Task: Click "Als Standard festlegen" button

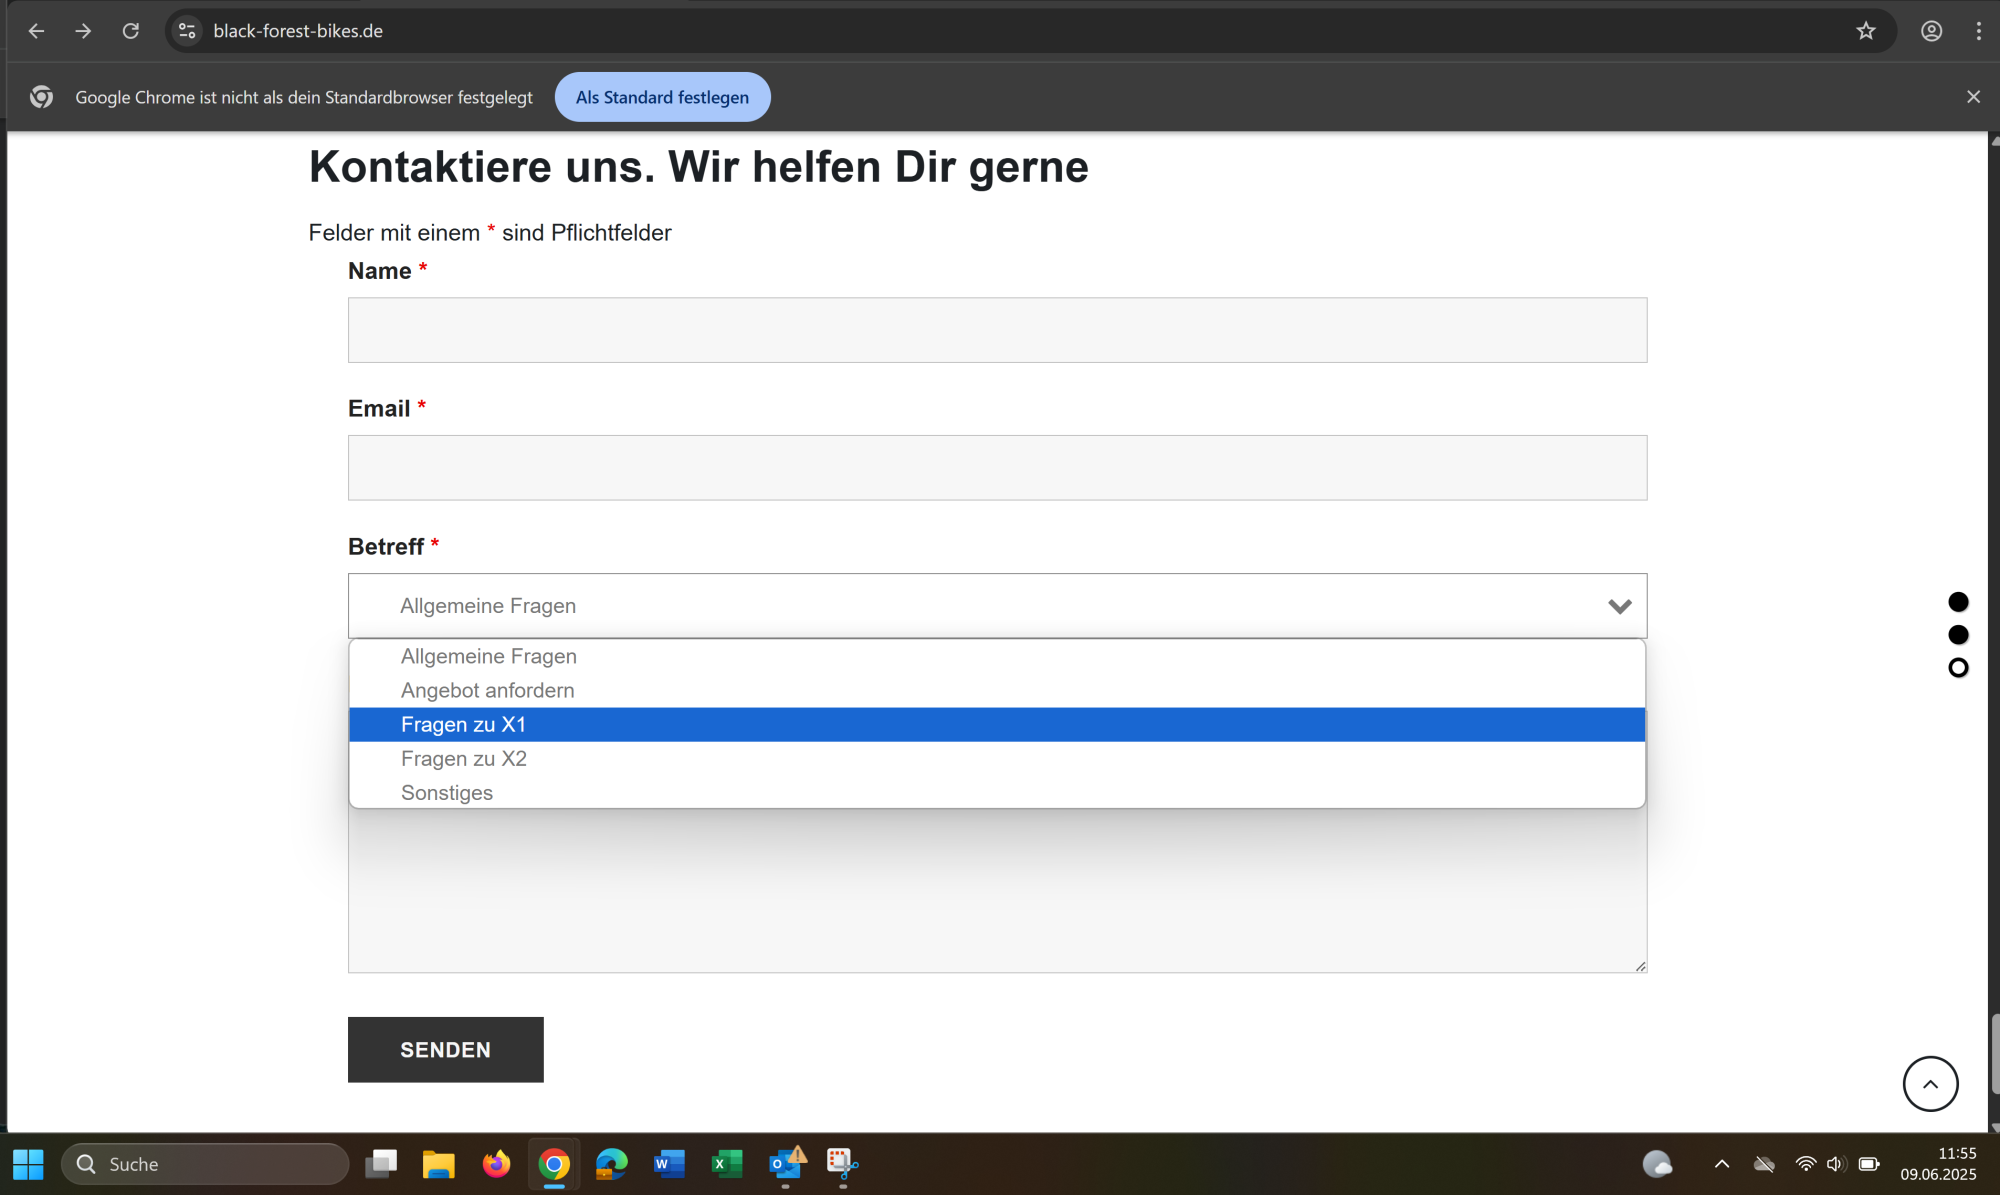Action: coord(662,97)
